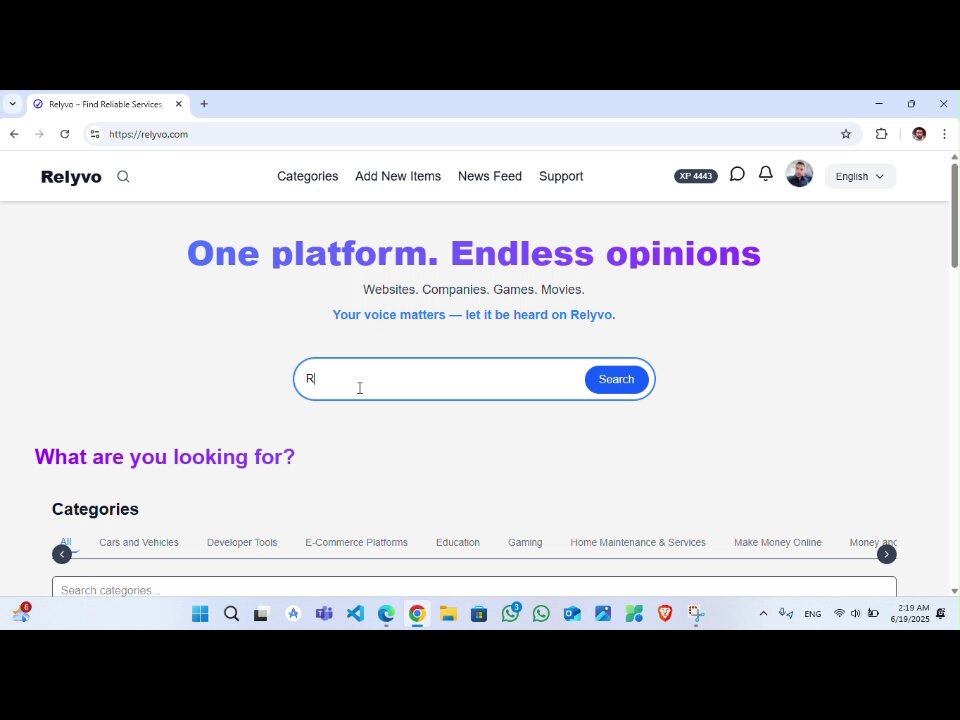
Task: Click the Relyvo logo
Action: pyautogui.click(x=71, y=177)
